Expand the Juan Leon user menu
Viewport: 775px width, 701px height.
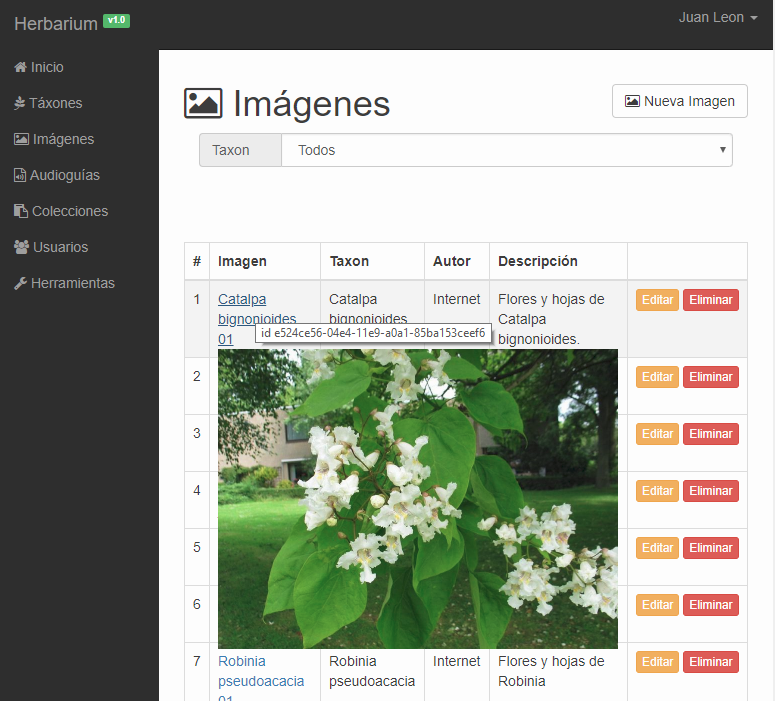[x=717, y=17]
